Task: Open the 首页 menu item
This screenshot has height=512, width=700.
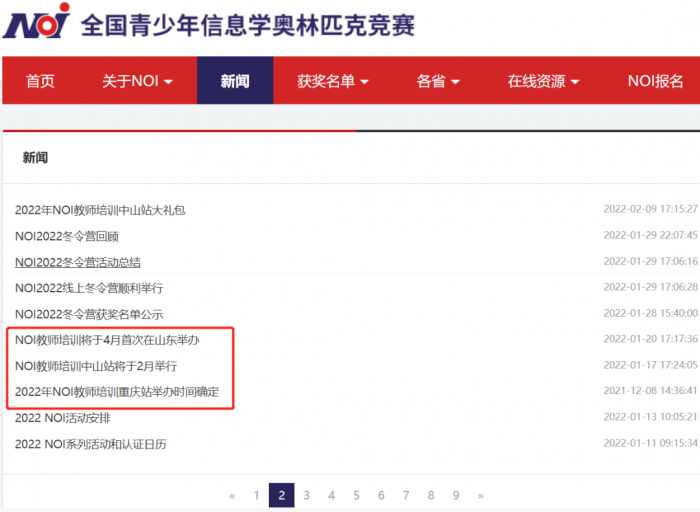Action: pyautogui.click(x=40, y=81)
